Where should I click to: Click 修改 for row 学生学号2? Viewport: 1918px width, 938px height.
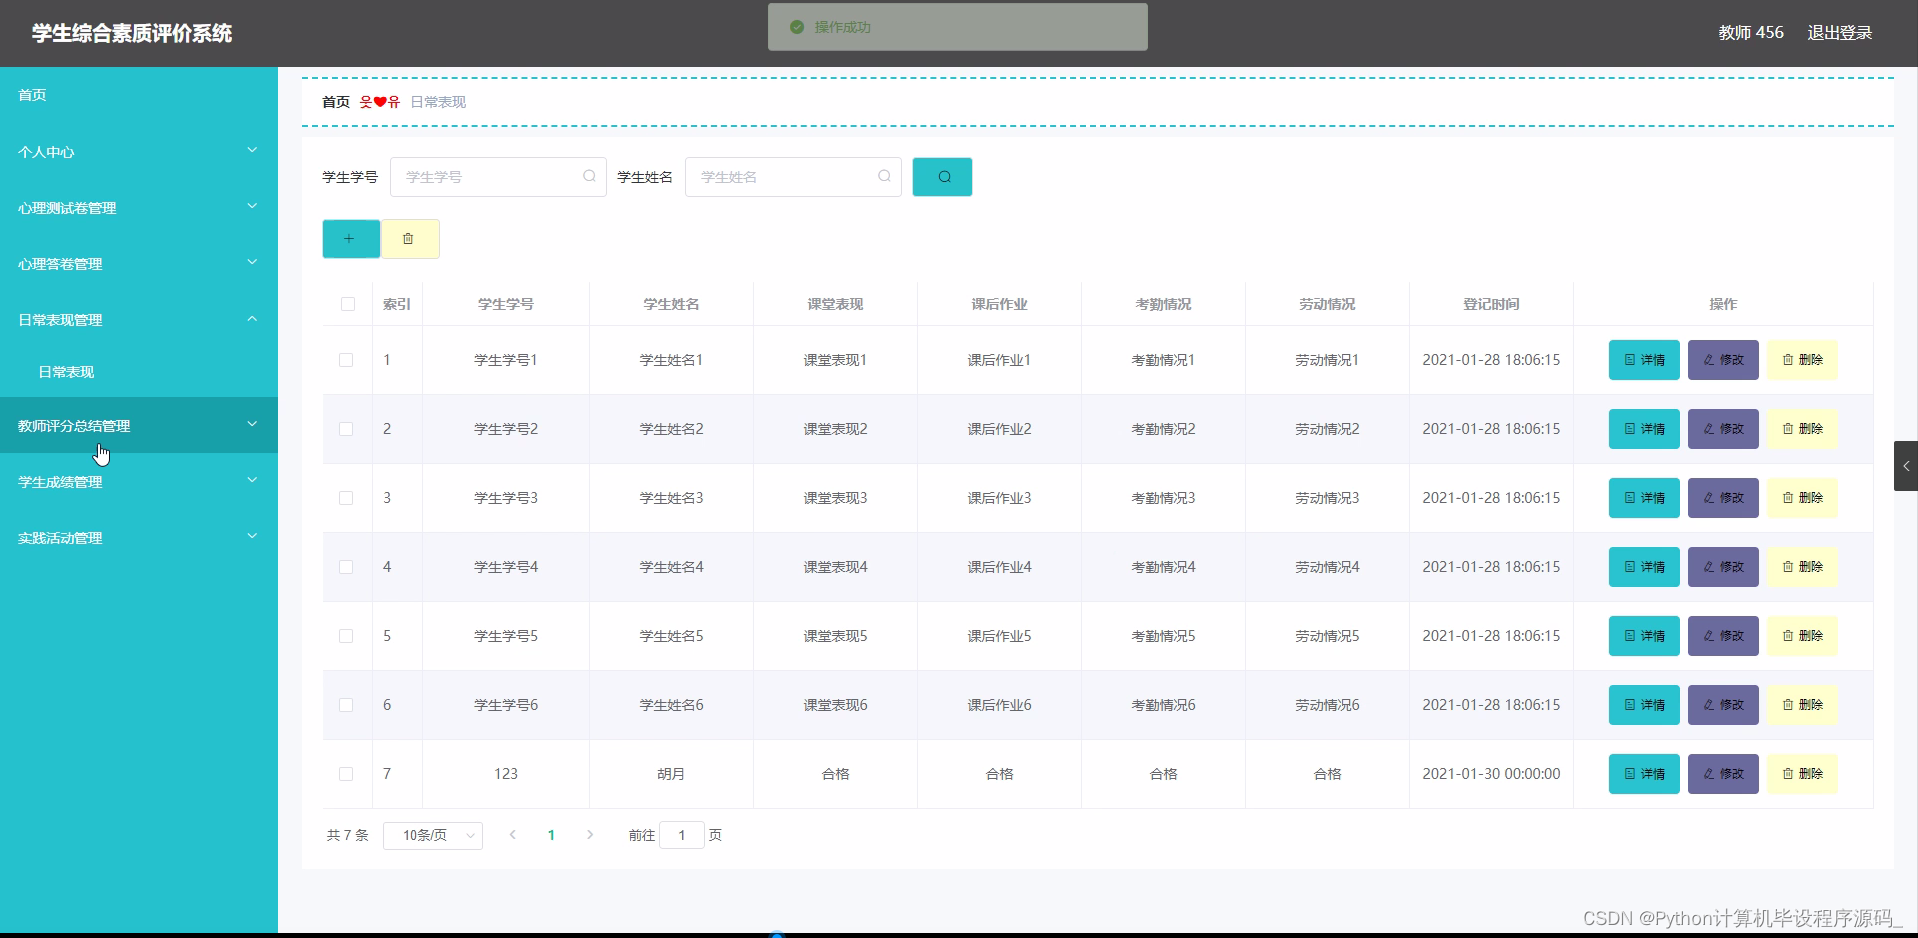[x=1723, y=429]
